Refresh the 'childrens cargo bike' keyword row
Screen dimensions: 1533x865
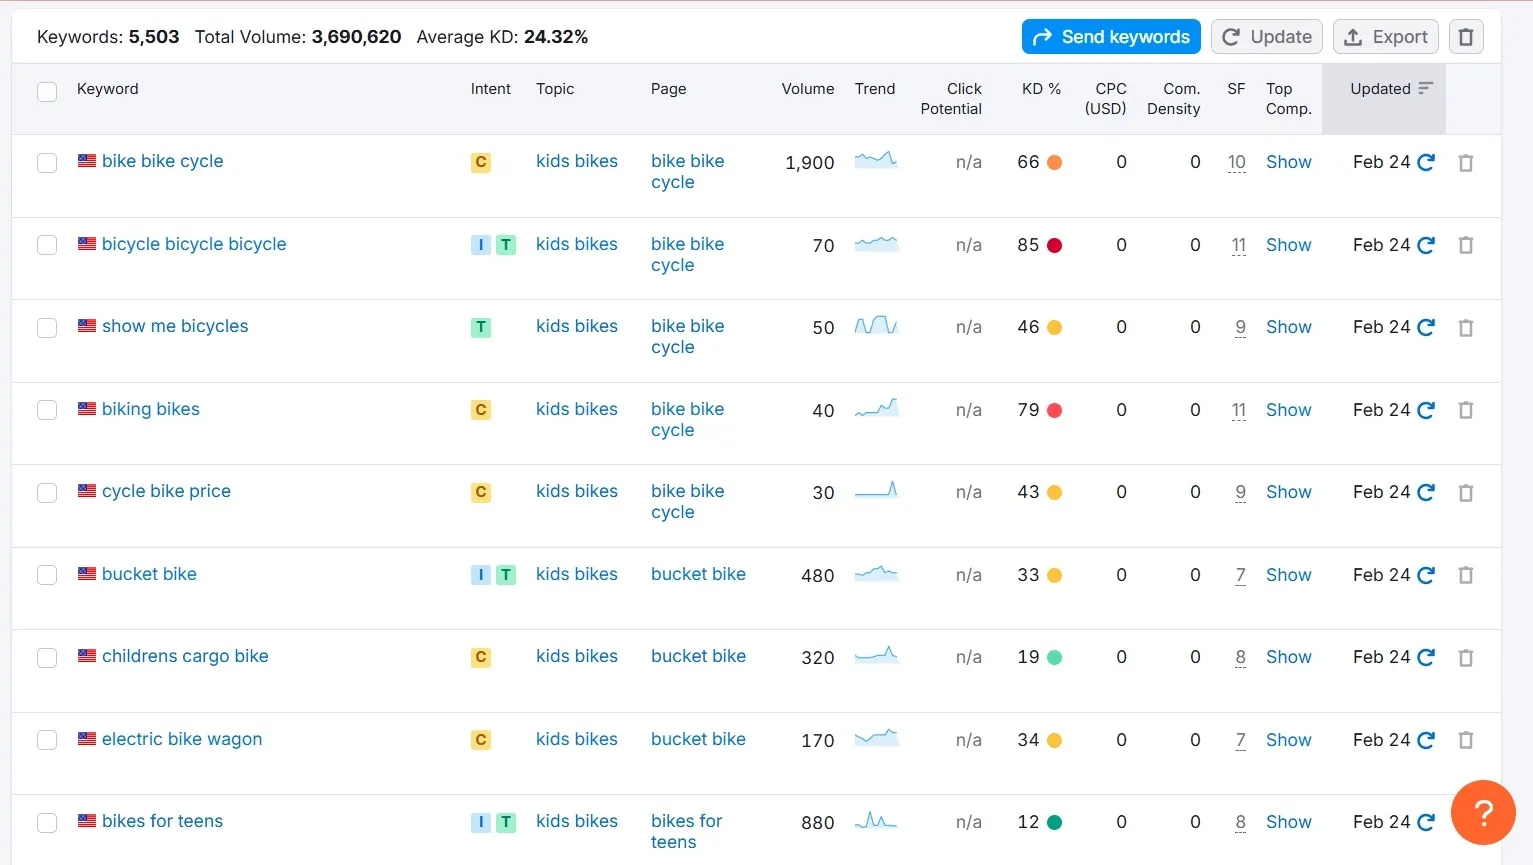click(1426, 657)
